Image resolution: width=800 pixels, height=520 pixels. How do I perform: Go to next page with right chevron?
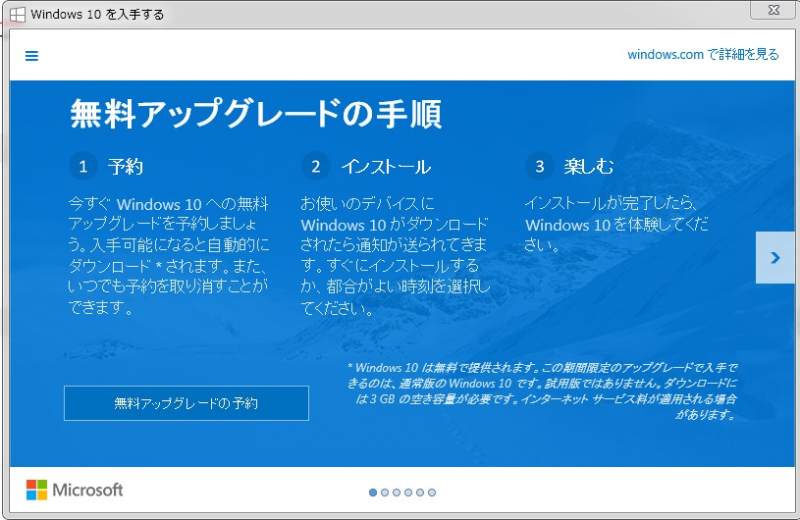775,258
